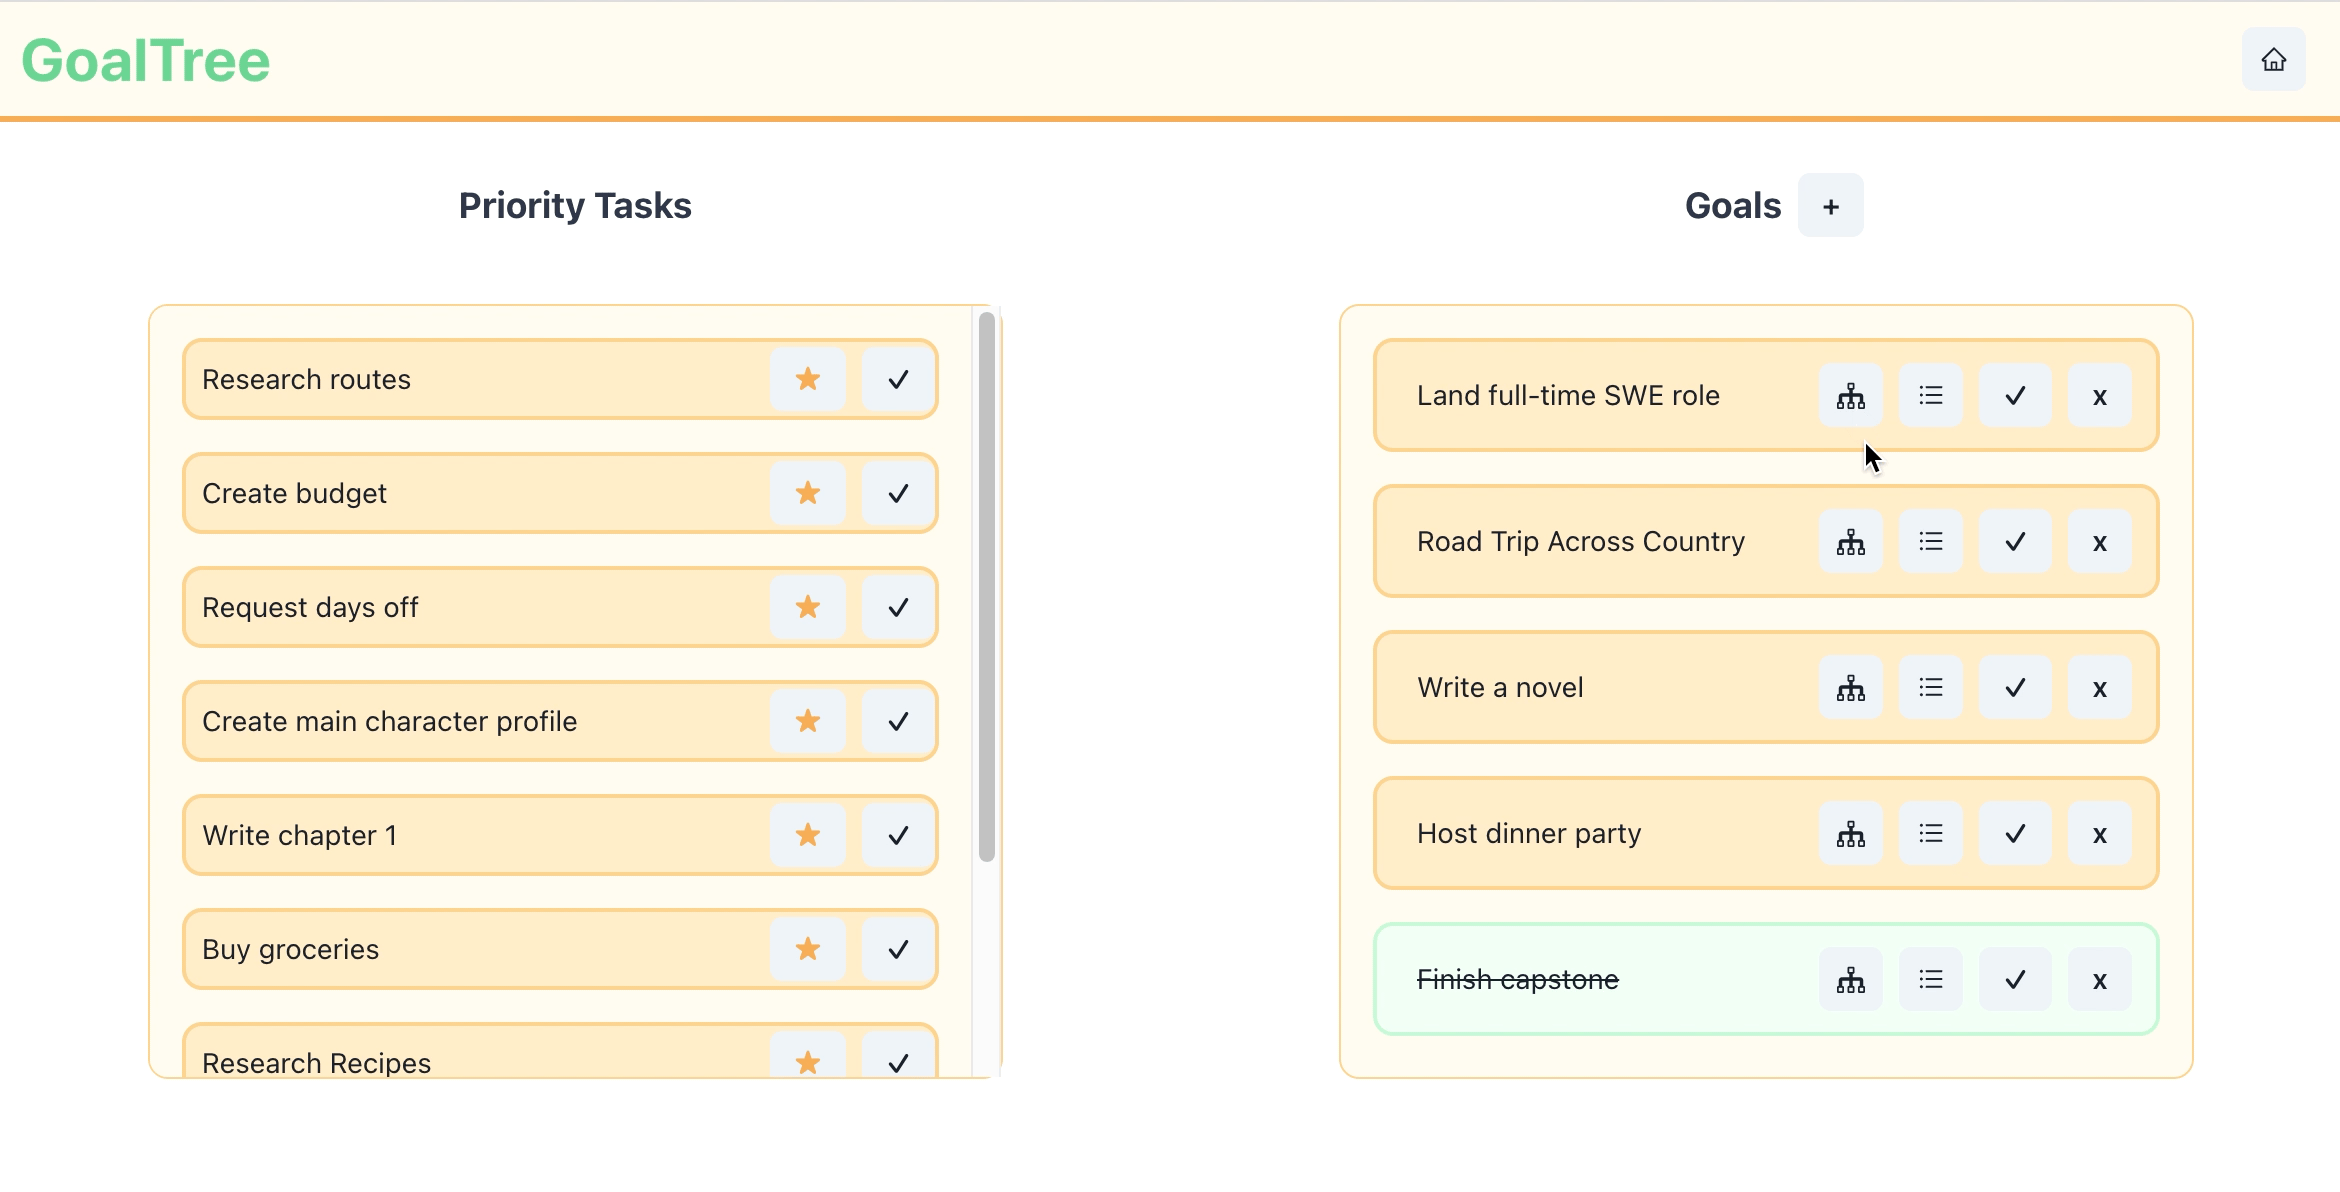This screenshot has height=1192, width=2340.
Task: Complete the Land full-time SWE role goal
Action: [x=2015, y=396]
